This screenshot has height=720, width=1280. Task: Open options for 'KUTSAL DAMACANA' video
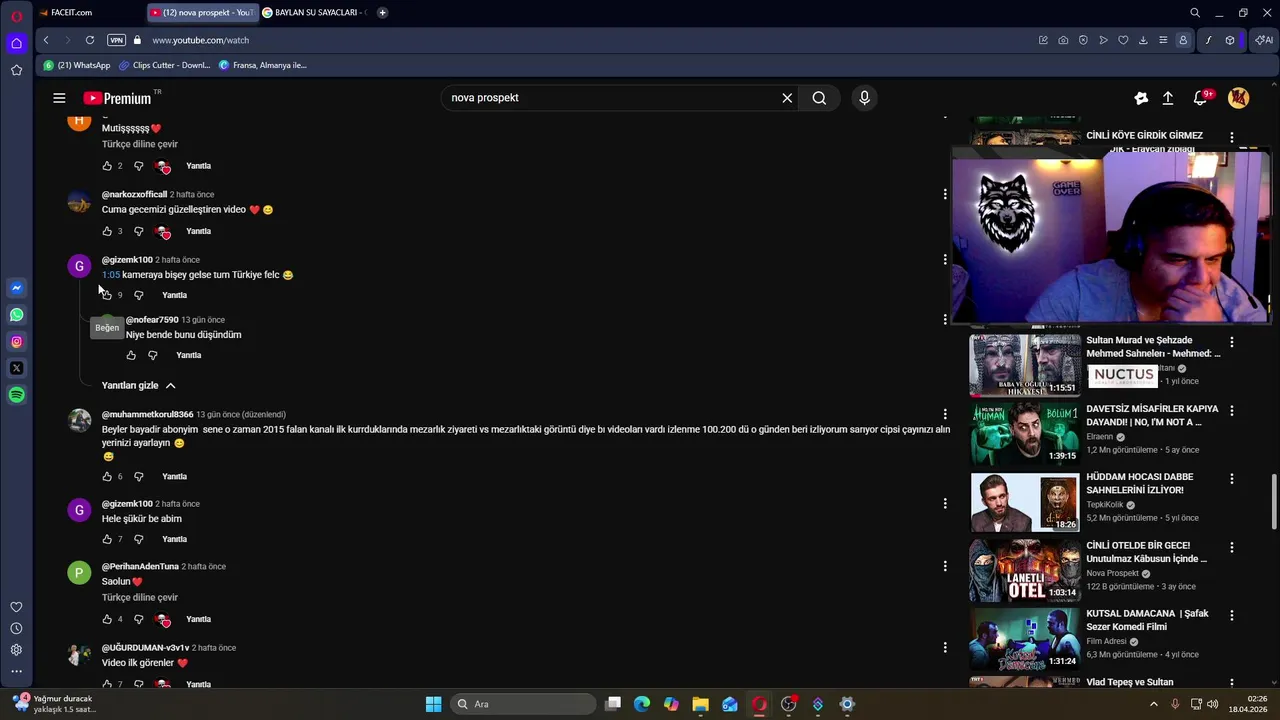1232,615
